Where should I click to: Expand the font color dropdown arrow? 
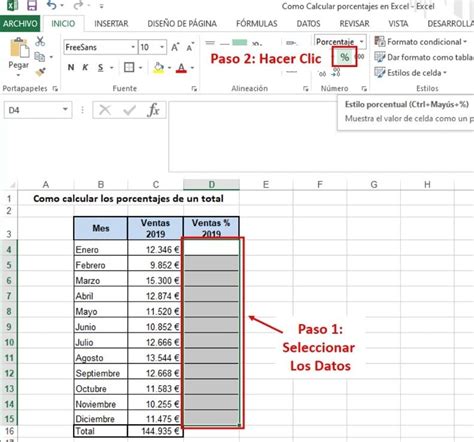click(192, 68)
